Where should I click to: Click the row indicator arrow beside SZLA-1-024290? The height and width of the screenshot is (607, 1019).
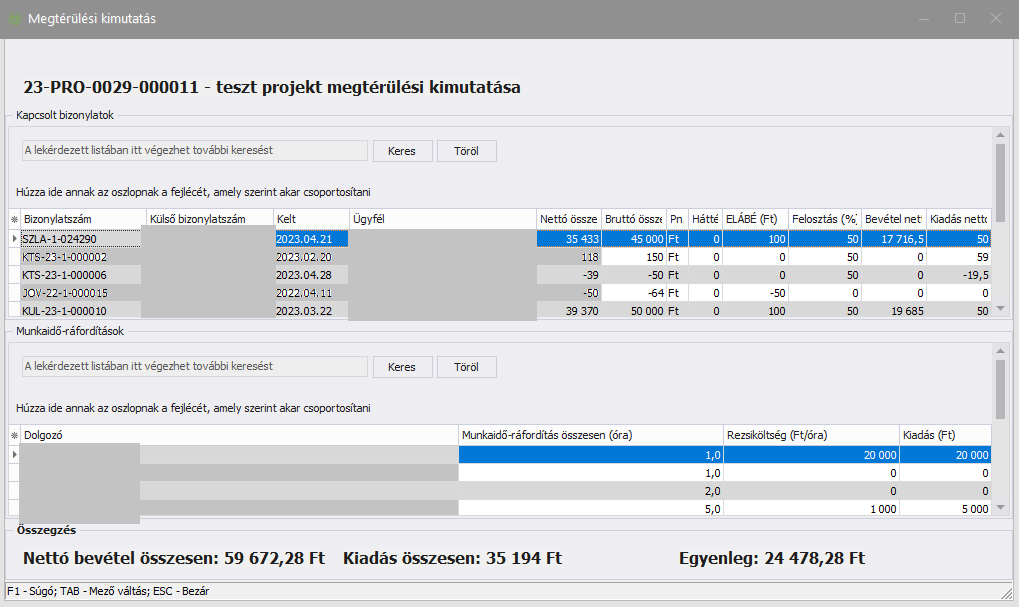point(14,239)
